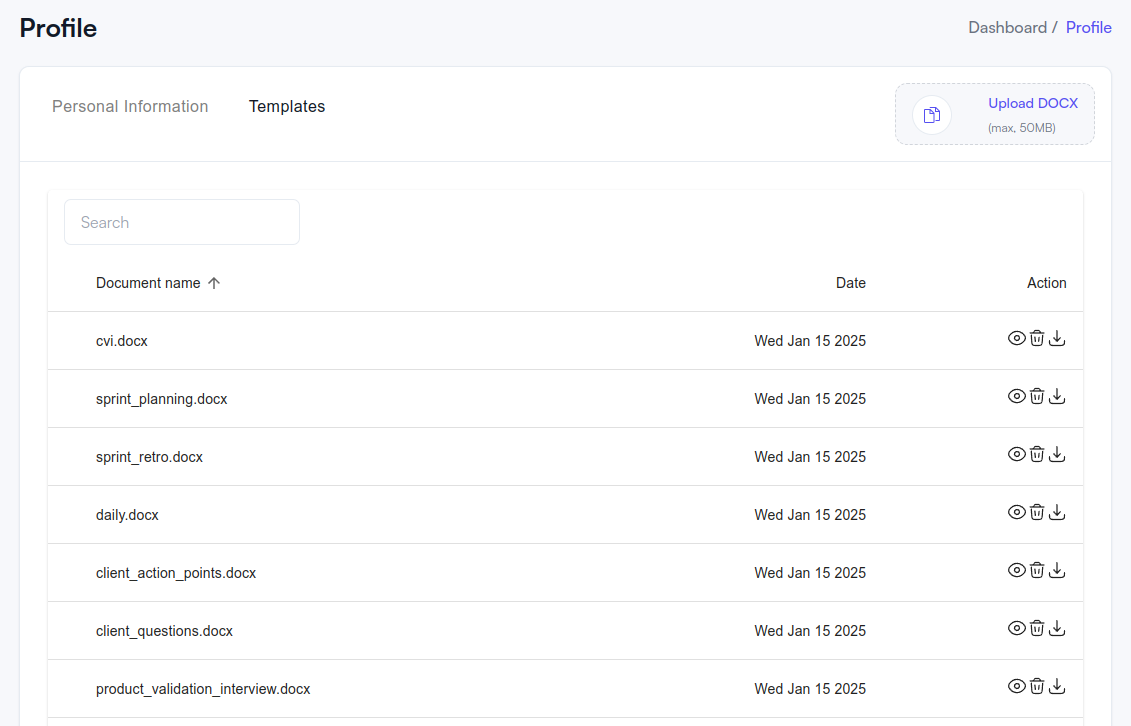Delete the cvi.docx template
This screenshot has height=726, width=1131.
tap(1037, 338)
